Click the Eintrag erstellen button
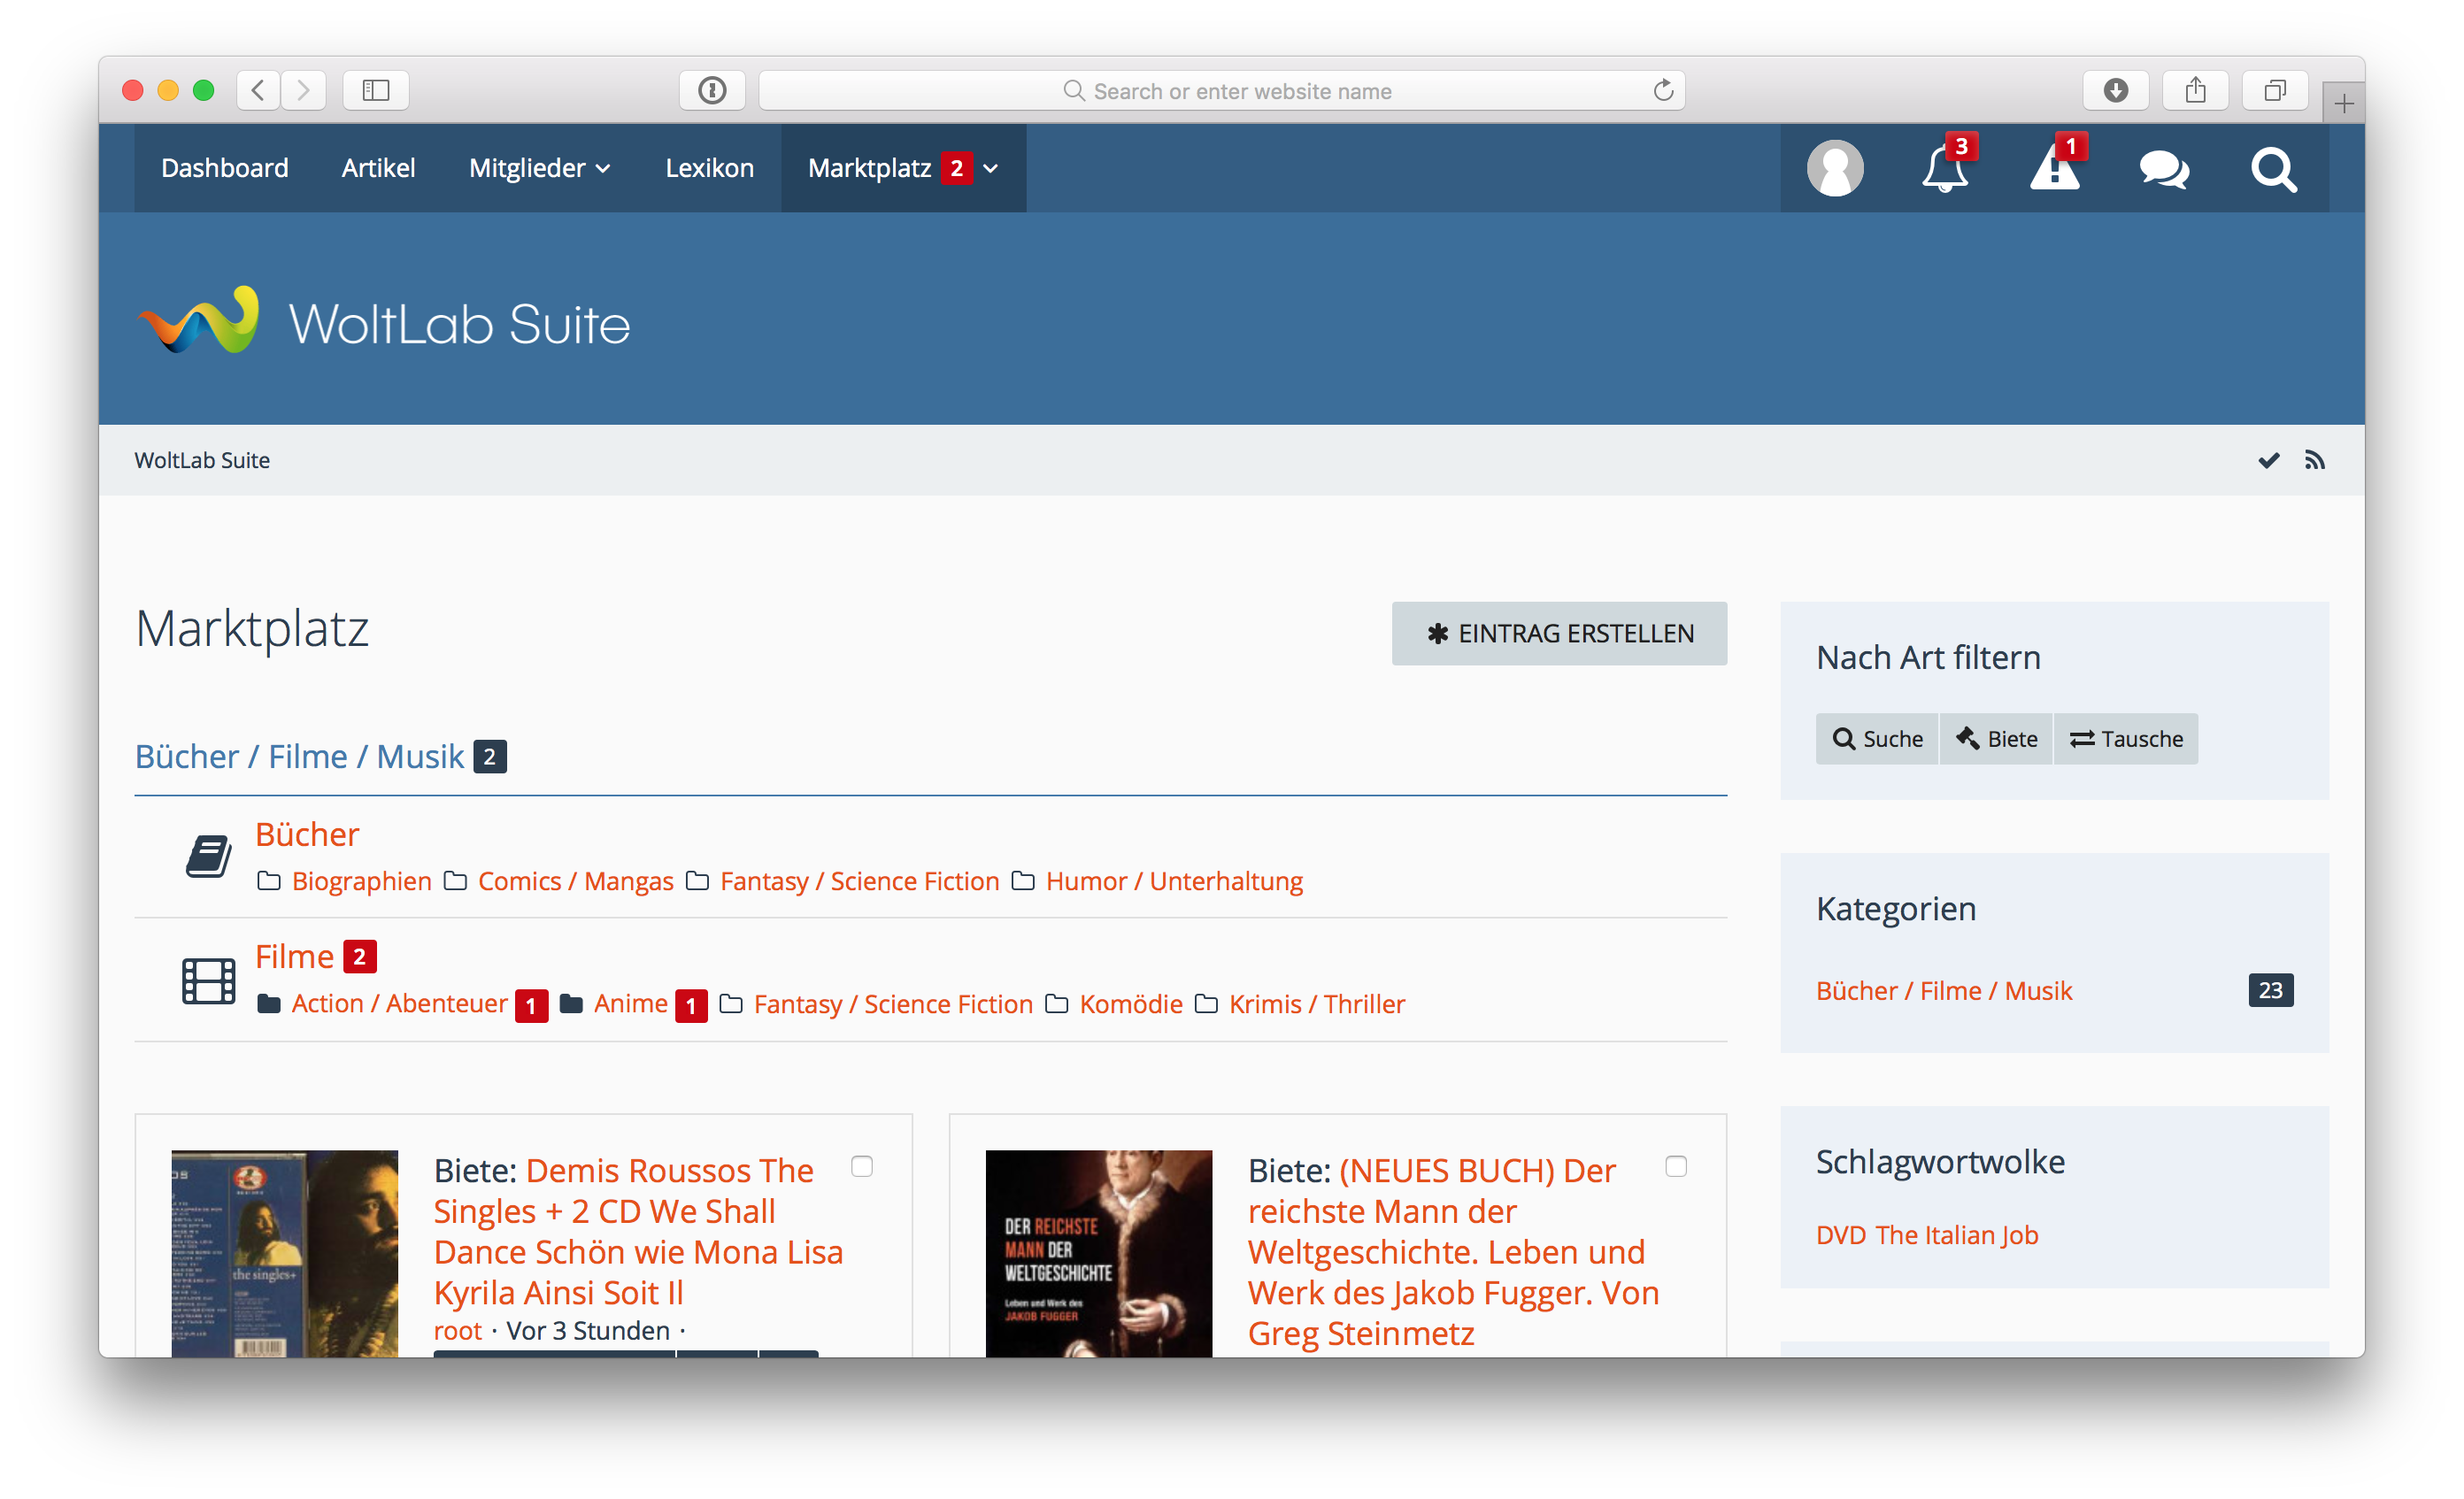The height and width of the screenshot is (1499, 2464). tap(1559, 633)
